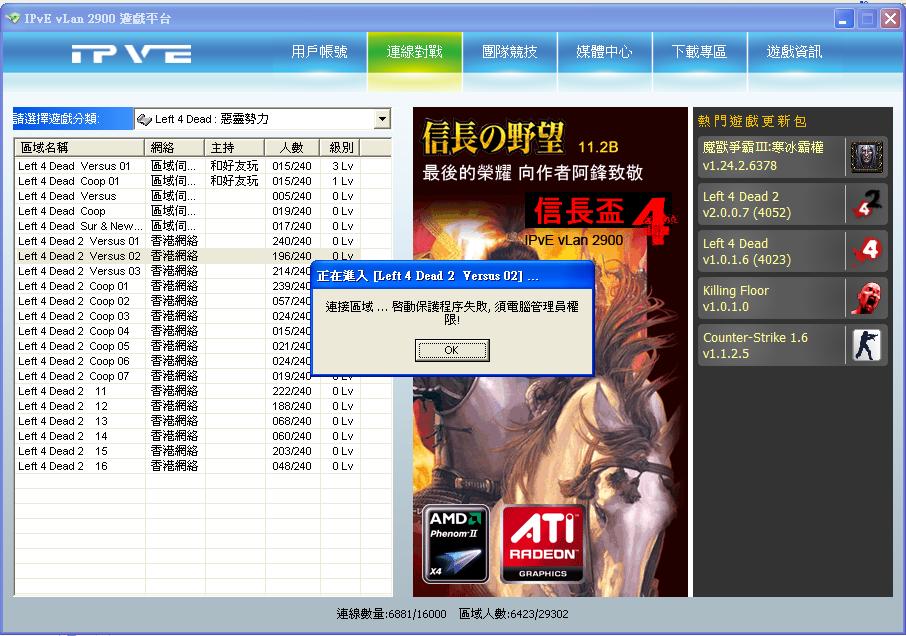Open Counter-Strike 1.6 v1.1.2.5 update
906x636 pixels.
tap(792, 345)
